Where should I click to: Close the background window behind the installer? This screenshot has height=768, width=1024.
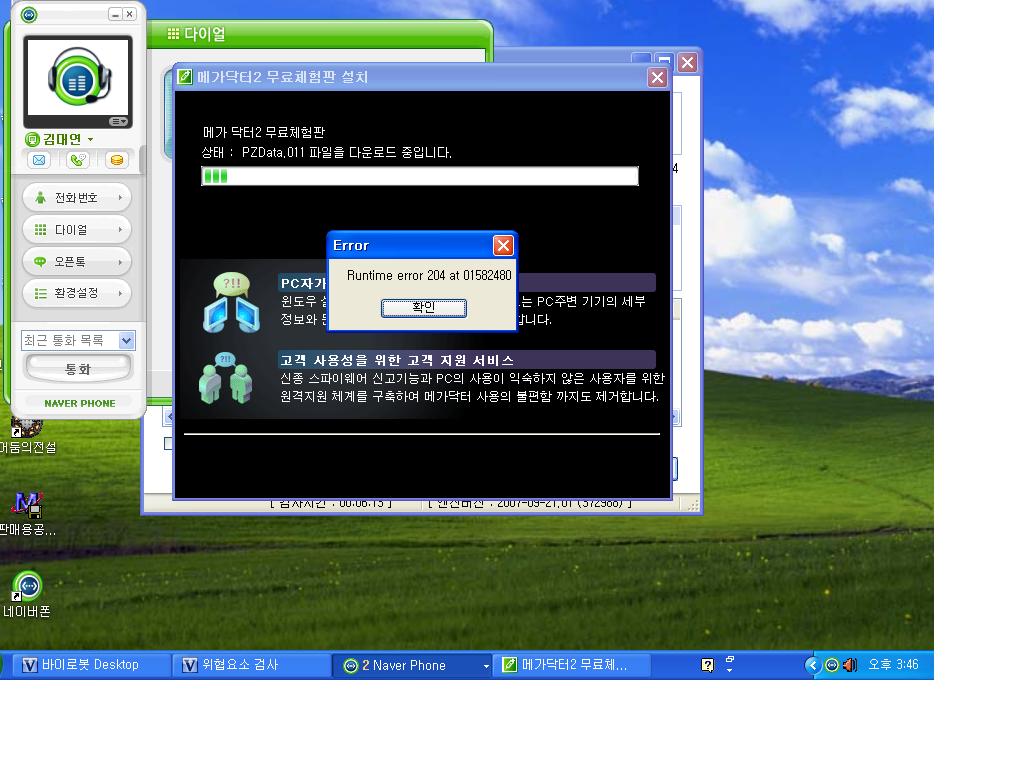click(687, 63)
